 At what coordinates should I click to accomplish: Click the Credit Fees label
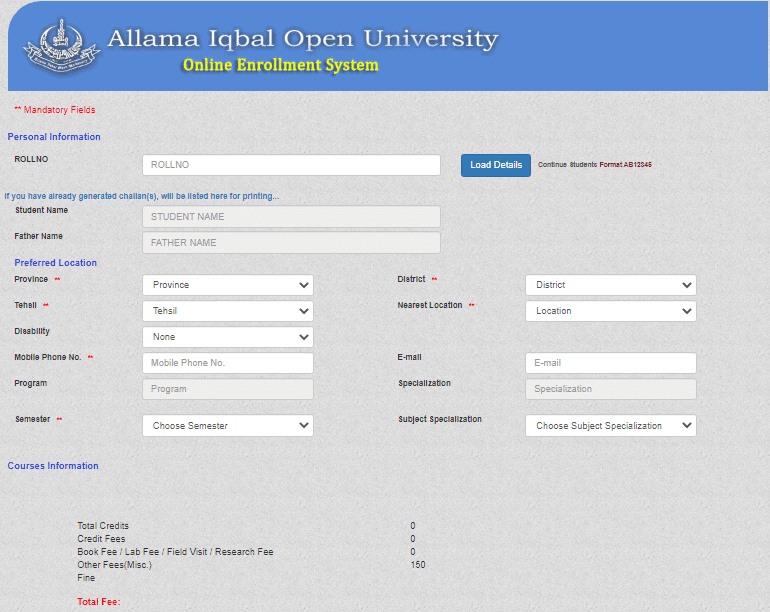[x=101, y=539]
